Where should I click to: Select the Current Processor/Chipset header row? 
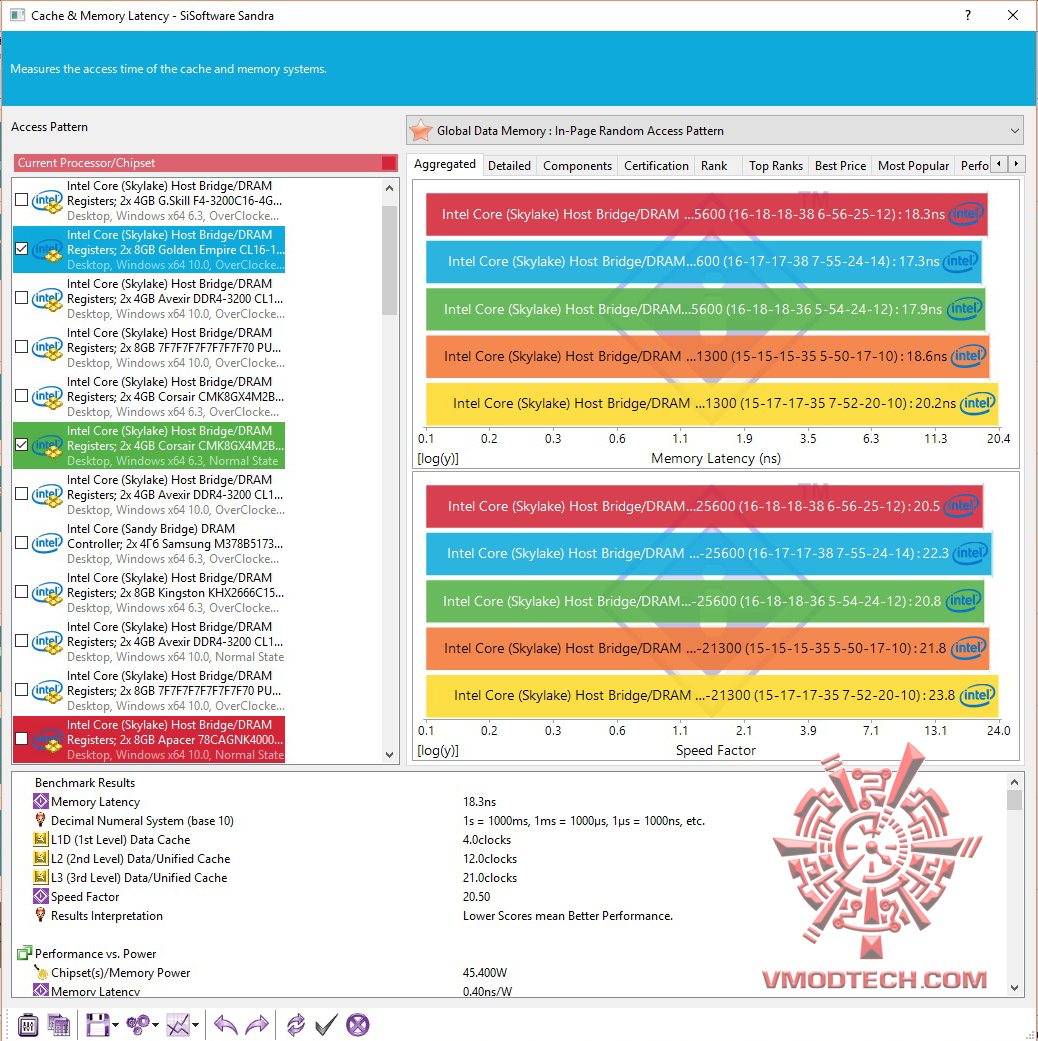pyautogui.click(x=205, y=163)
